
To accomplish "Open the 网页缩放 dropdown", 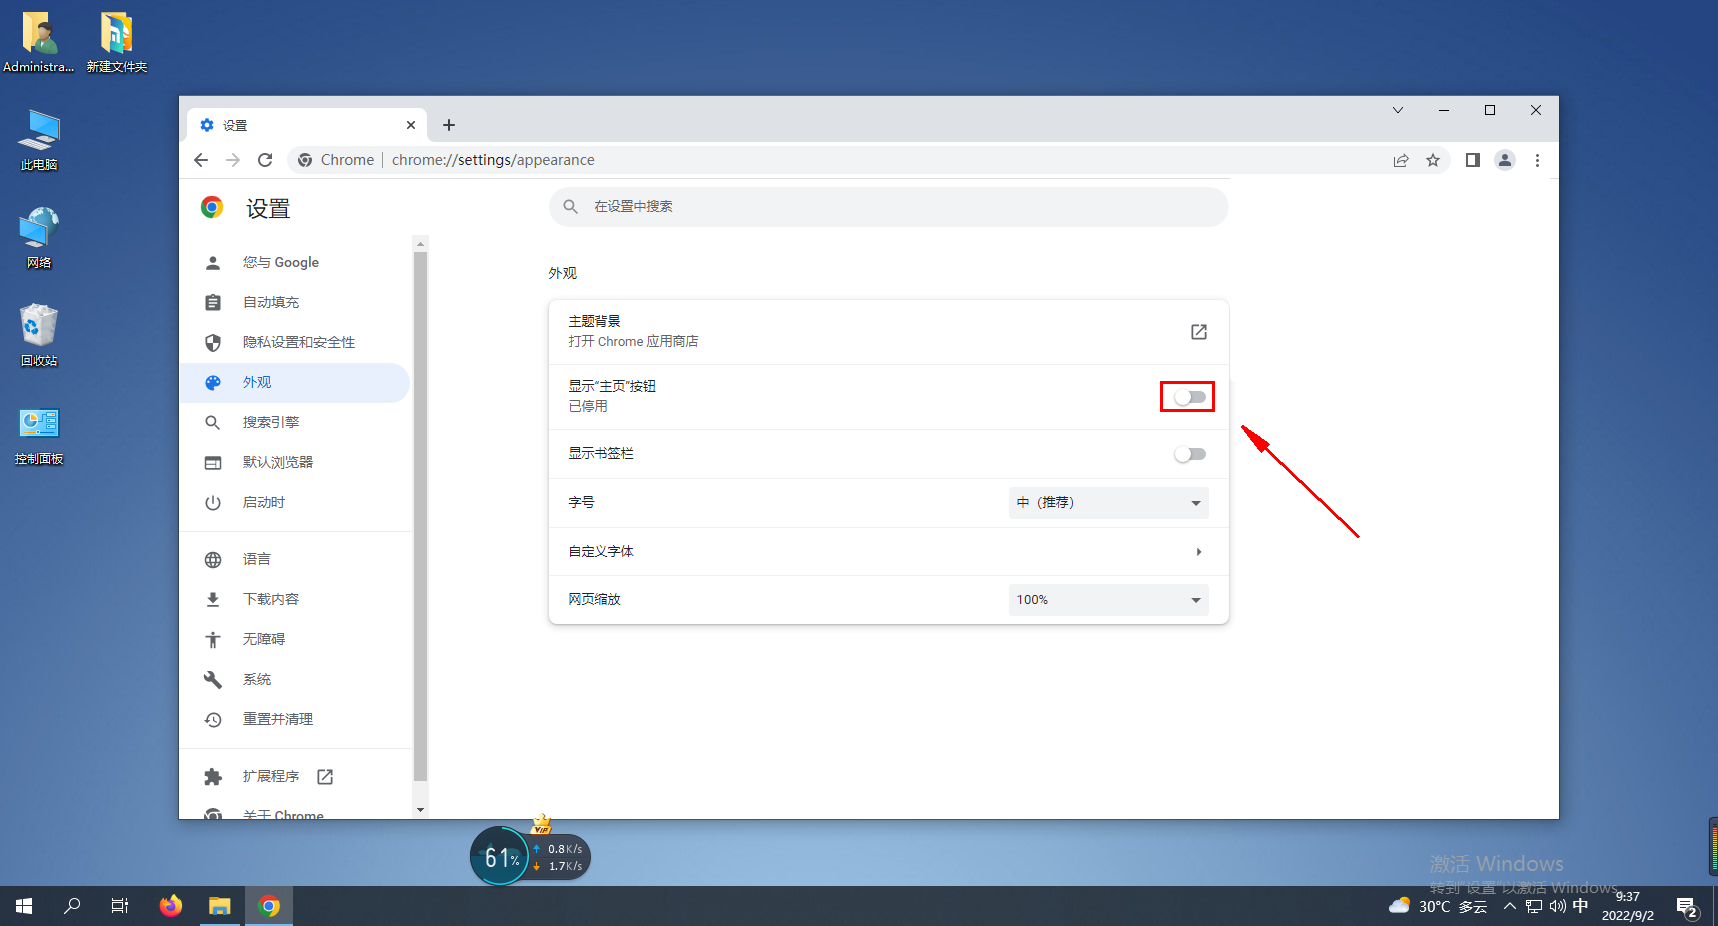I will point(1108,599).
